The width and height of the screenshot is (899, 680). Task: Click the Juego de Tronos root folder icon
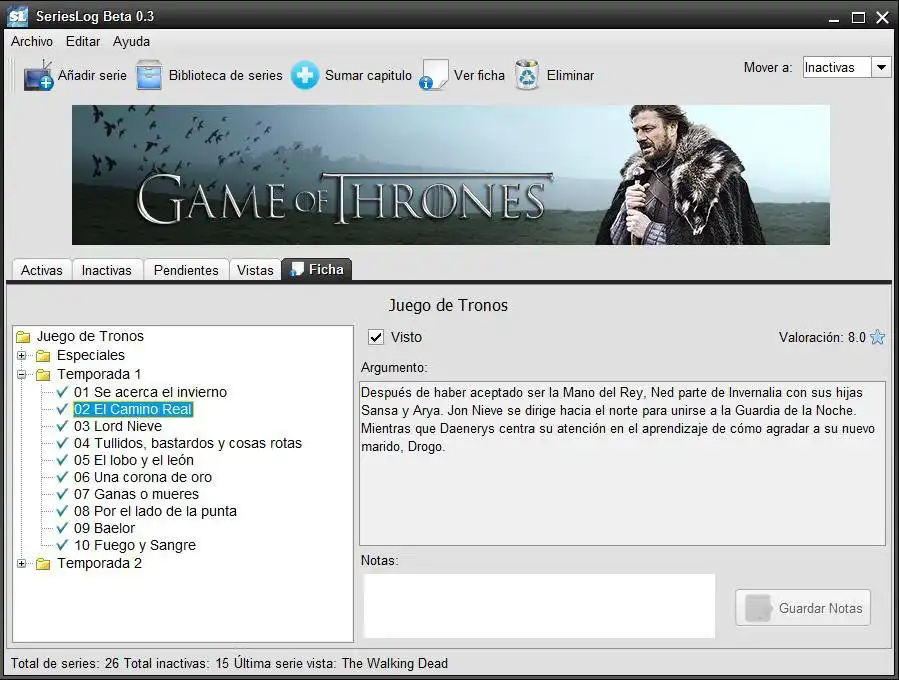(24, 337)
